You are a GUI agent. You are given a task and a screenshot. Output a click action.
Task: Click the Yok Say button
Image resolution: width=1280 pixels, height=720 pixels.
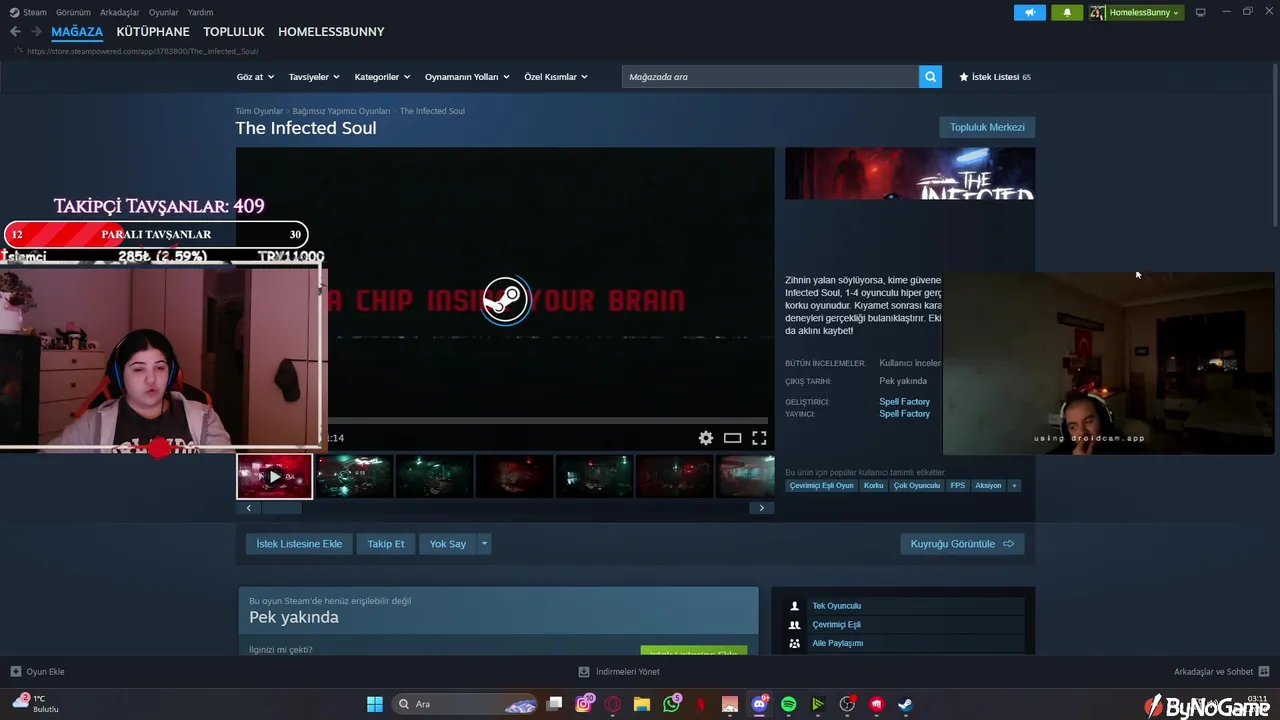(x=448, y=544)
